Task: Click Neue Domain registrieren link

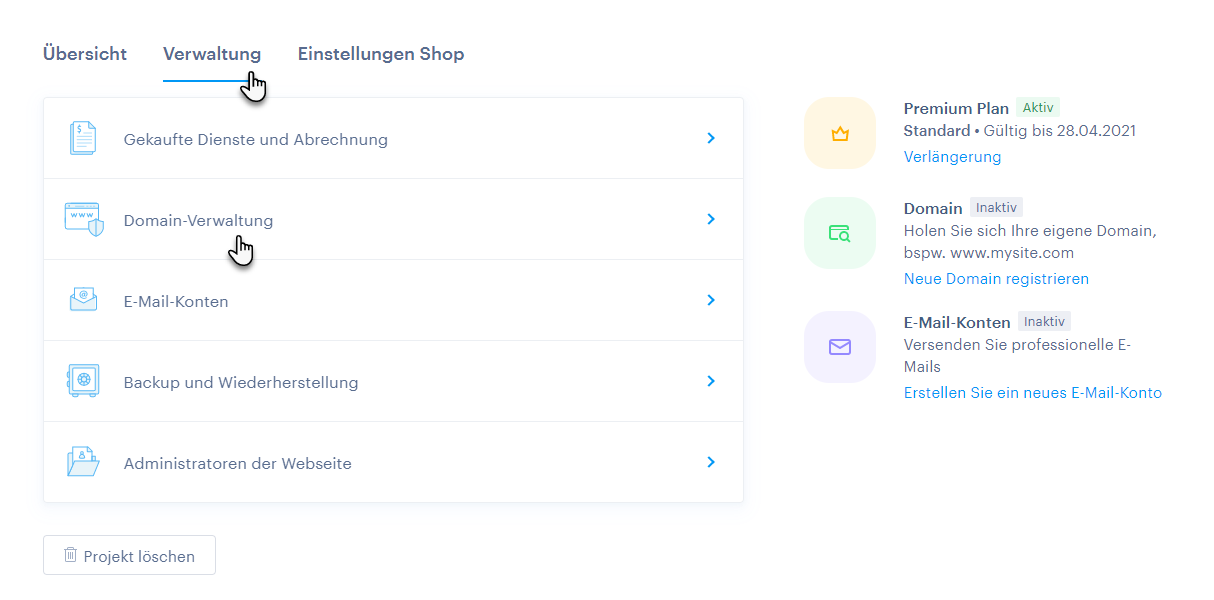Action: [x=996, y=279]
